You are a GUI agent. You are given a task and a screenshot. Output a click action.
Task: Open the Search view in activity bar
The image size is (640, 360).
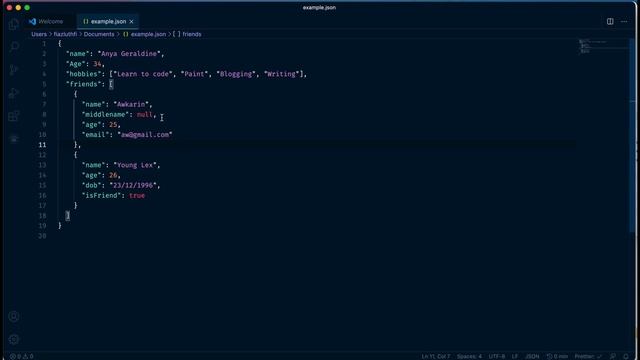click(x=13, y=47)
